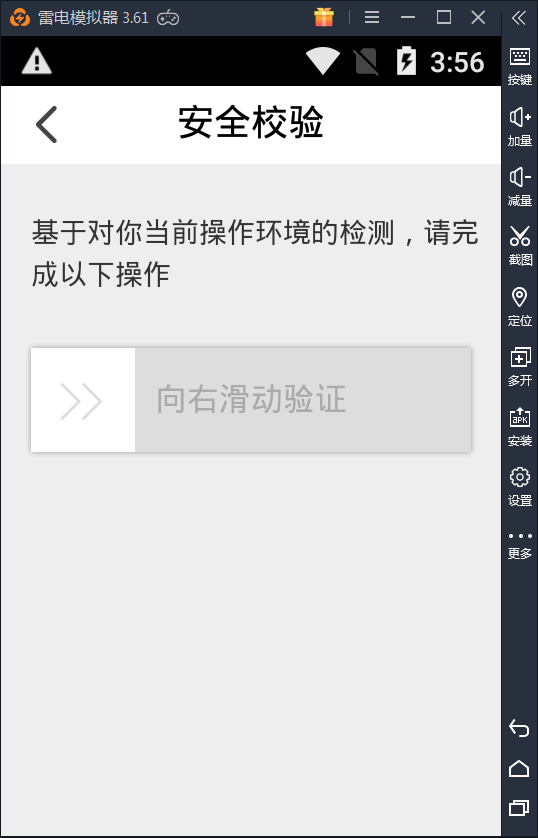Open emulator 设置 settings gear
The width and height of the screenshot is (538, 838).
[x=519, y=486]
